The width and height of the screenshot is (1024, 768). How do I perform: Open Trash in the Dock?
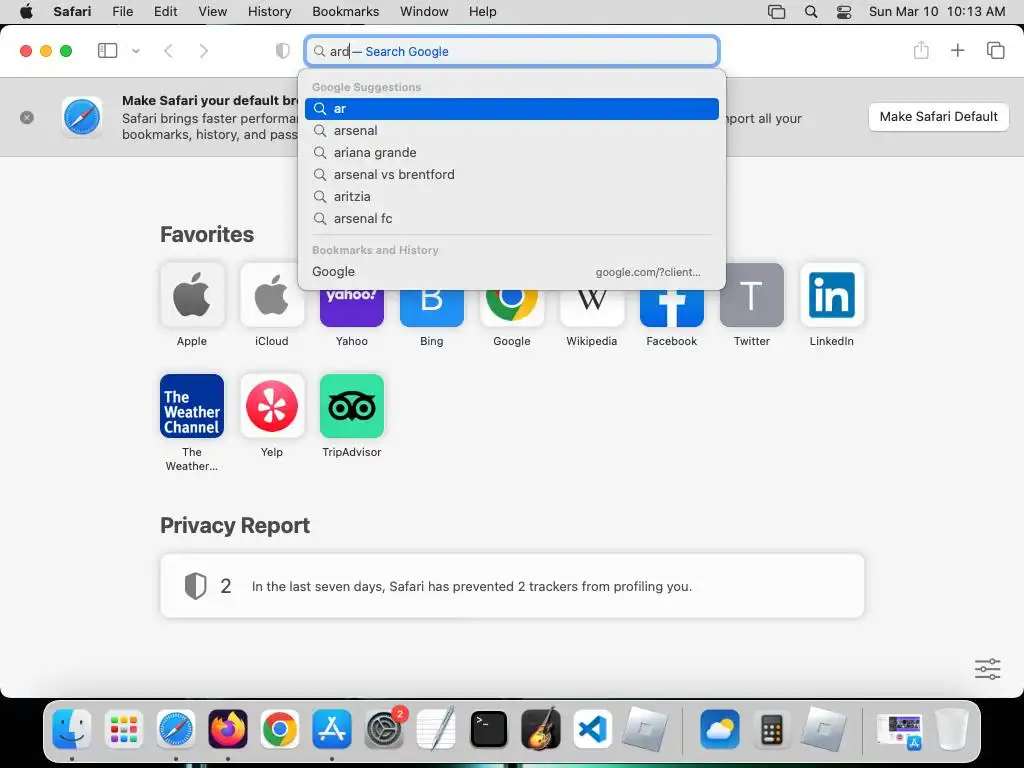[x=952, y=729]
